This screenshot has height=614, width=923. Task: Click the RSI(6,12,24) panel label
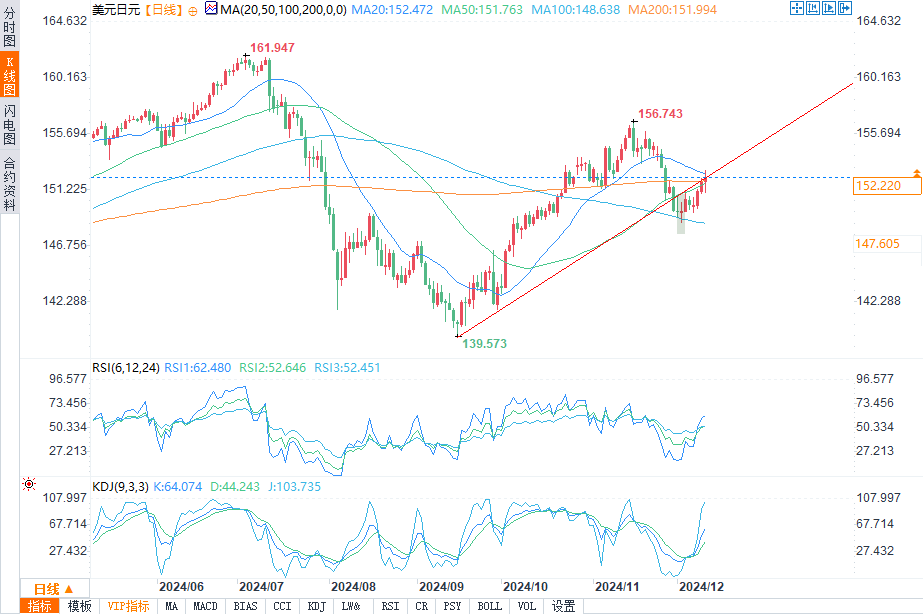pos(126,368)
